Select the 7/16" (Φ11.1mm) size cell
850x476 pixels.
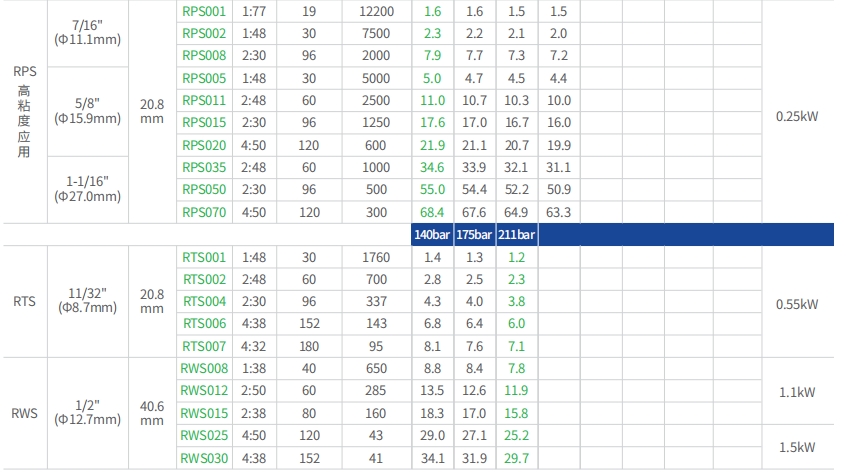pos(87,33)
